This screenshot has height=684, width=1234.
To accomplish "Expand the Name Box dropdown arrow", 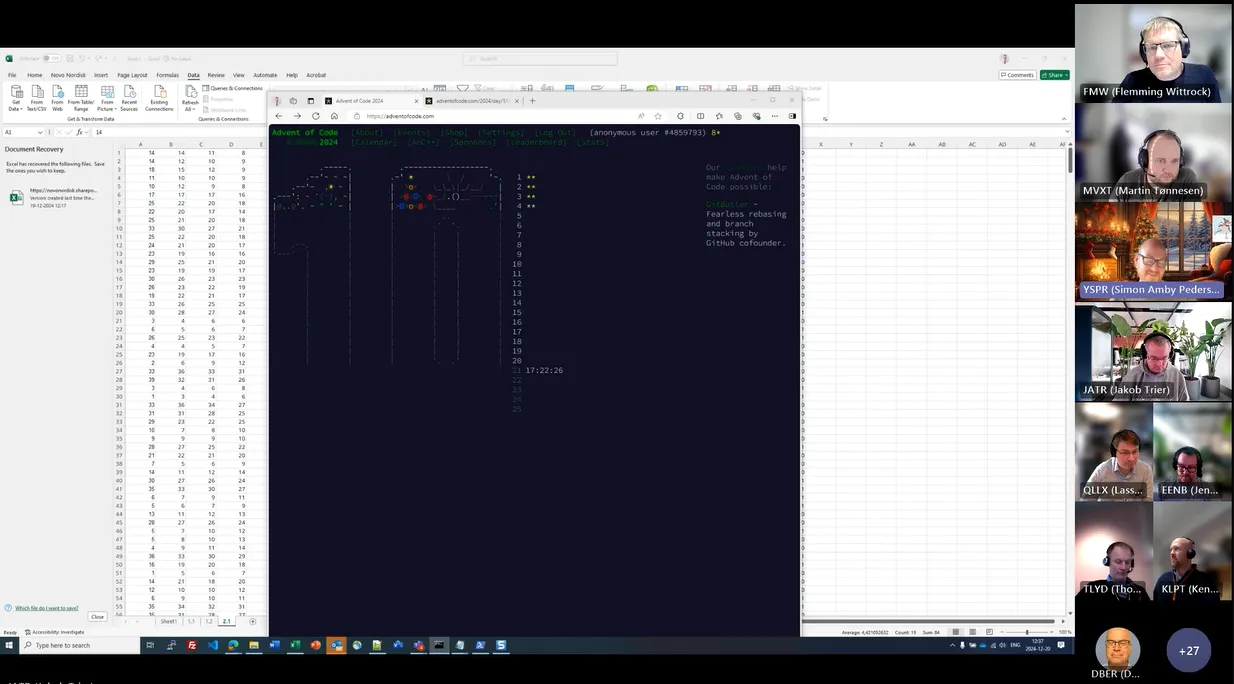I will 41,132.
